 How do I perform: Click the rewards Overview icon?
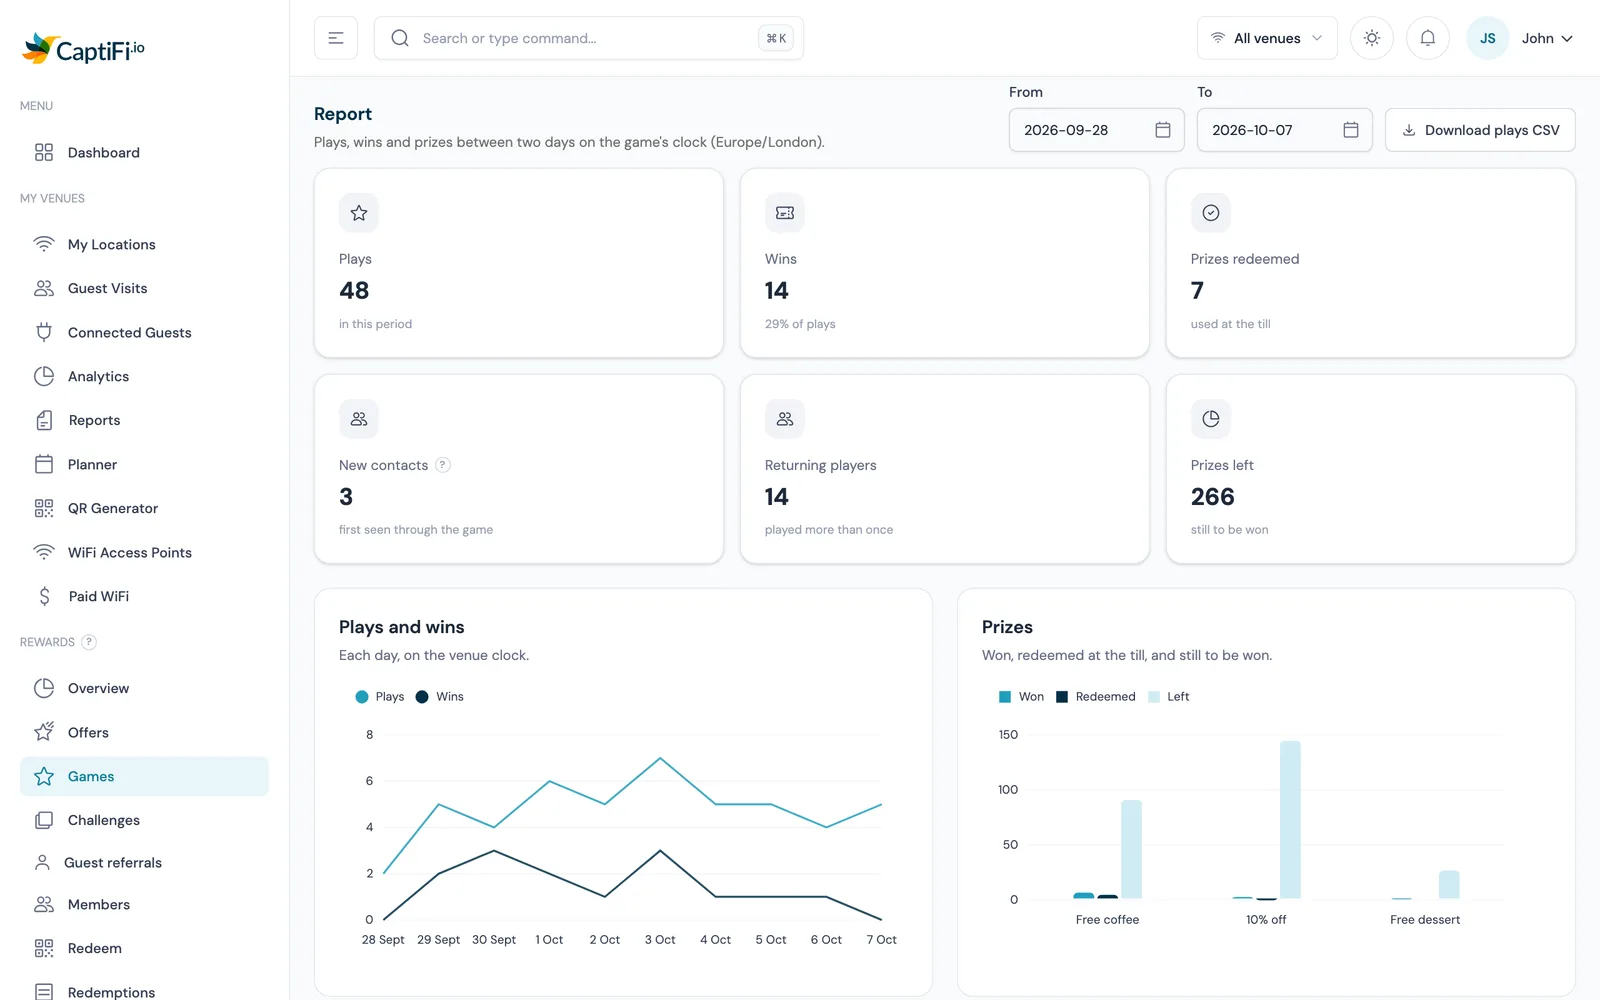click(44, 688)
